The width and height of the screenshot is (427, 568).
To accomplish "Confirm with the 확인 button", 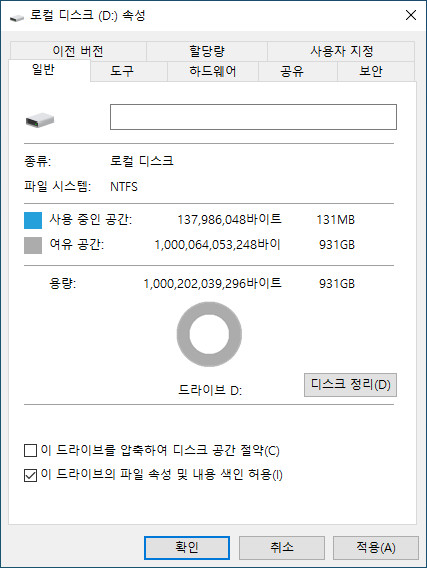I will (187, 547).
